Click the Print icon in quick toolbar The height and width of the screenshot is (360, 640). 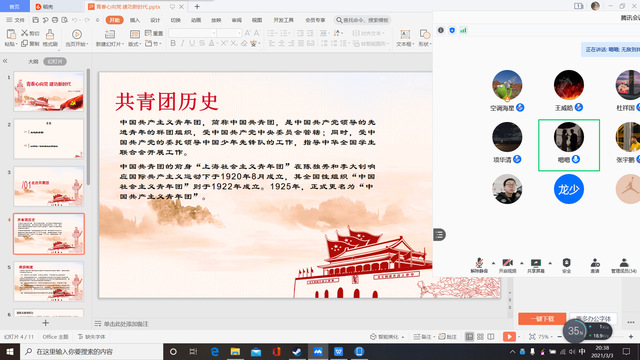tap(55, 20)
